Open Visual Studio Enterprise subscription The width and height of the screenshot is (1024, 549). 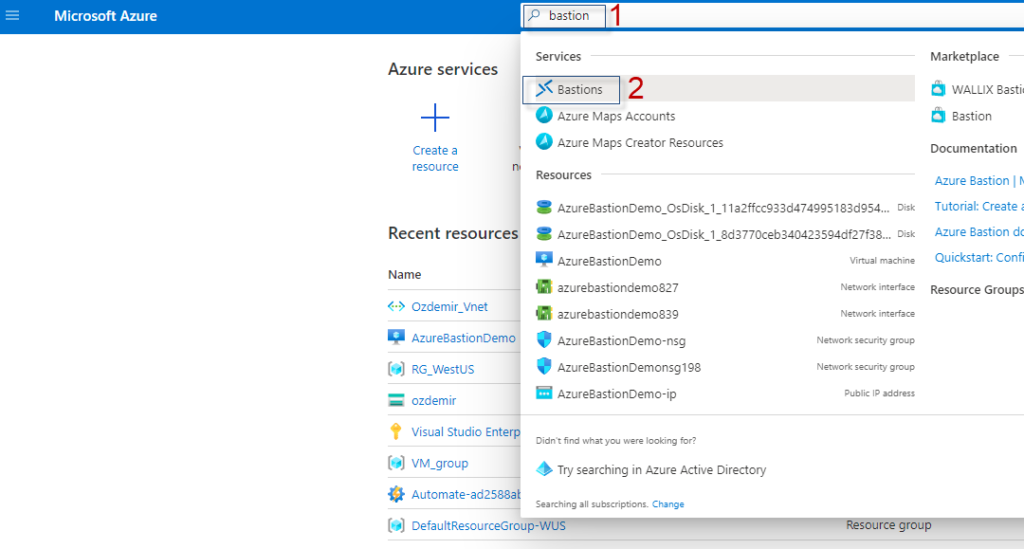pyautogui.click(x=466, y=432)
